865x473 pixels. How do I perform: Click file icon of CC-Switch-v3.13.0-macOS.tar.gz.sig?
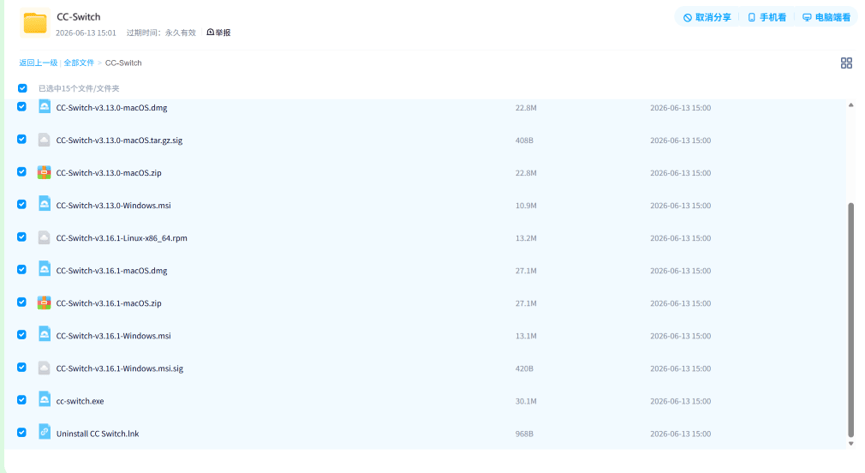click(x=44, y=140)
